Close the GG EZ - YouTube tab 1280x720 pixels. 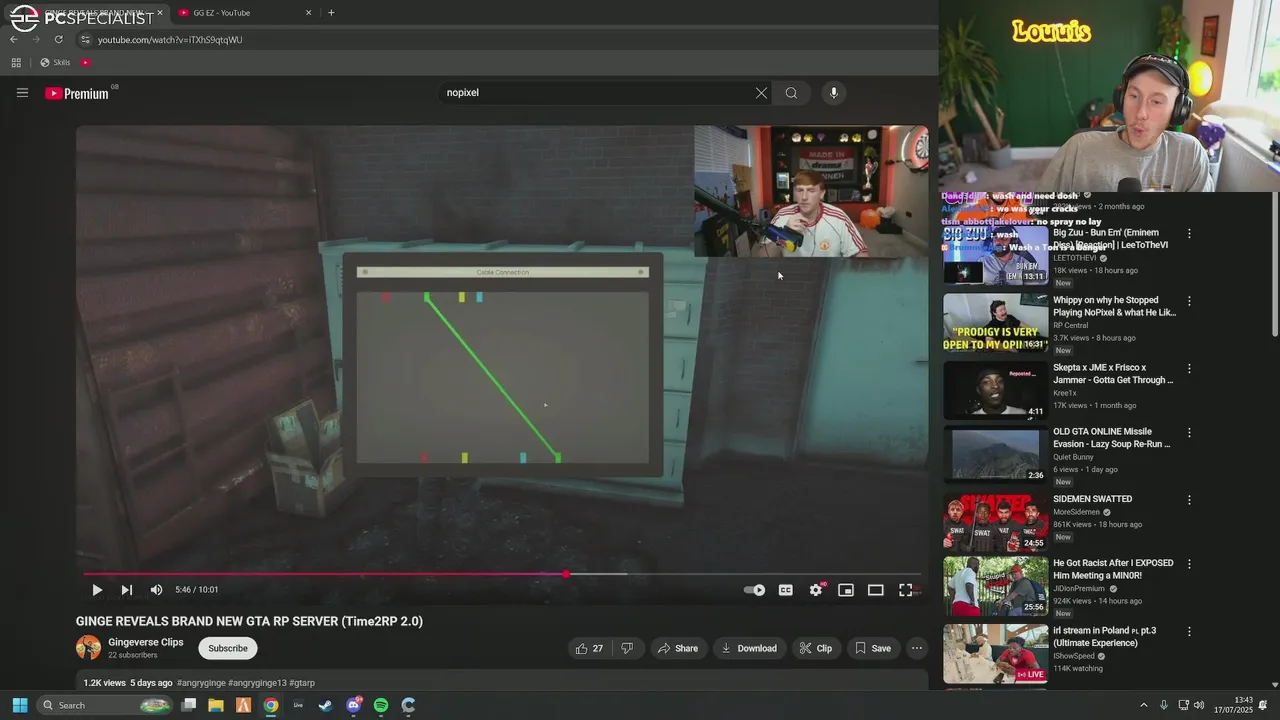pos(308,13)
